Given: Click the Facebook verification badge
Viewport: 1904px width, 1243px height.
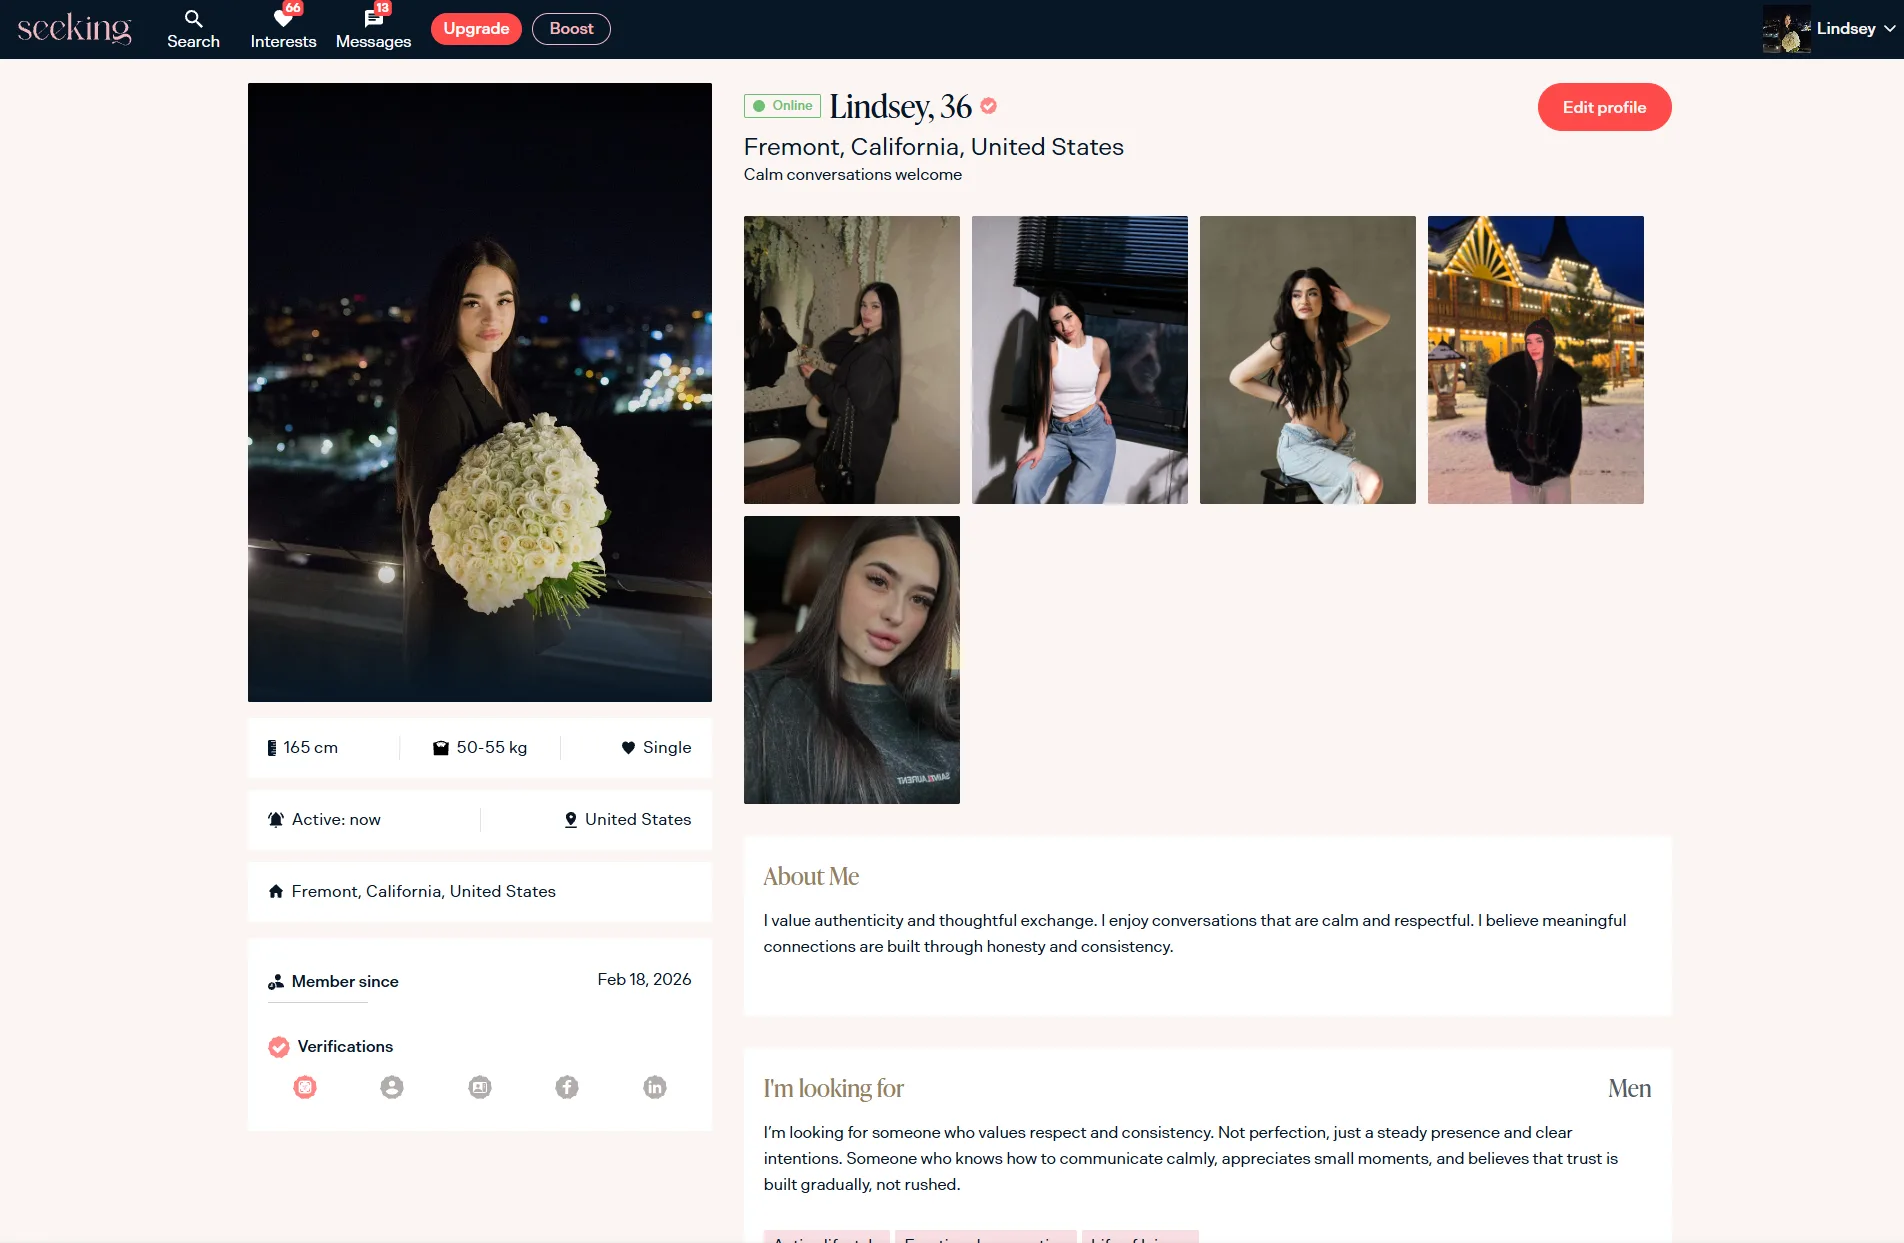Looking at the screenshot, I should coord(567,1087).
